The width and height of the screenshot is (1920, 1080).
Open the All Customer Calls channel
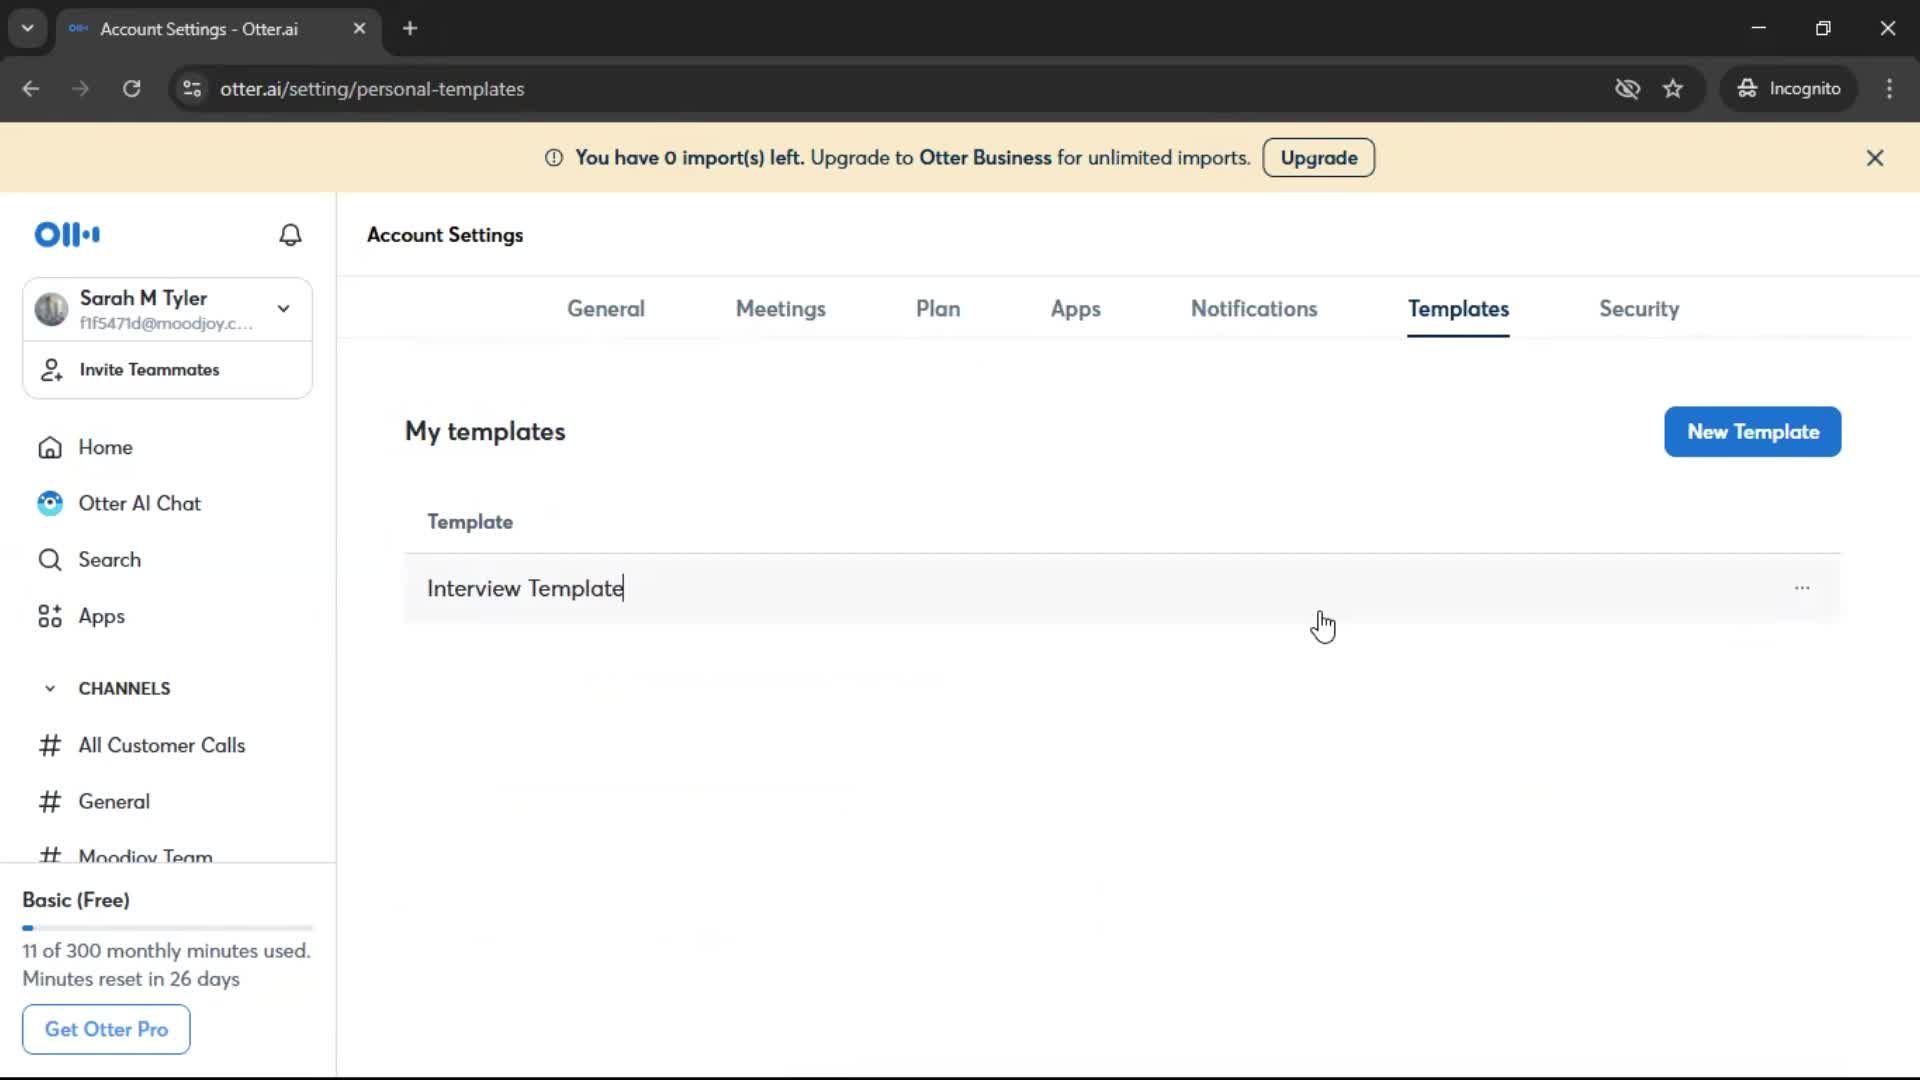click(161, 745)
